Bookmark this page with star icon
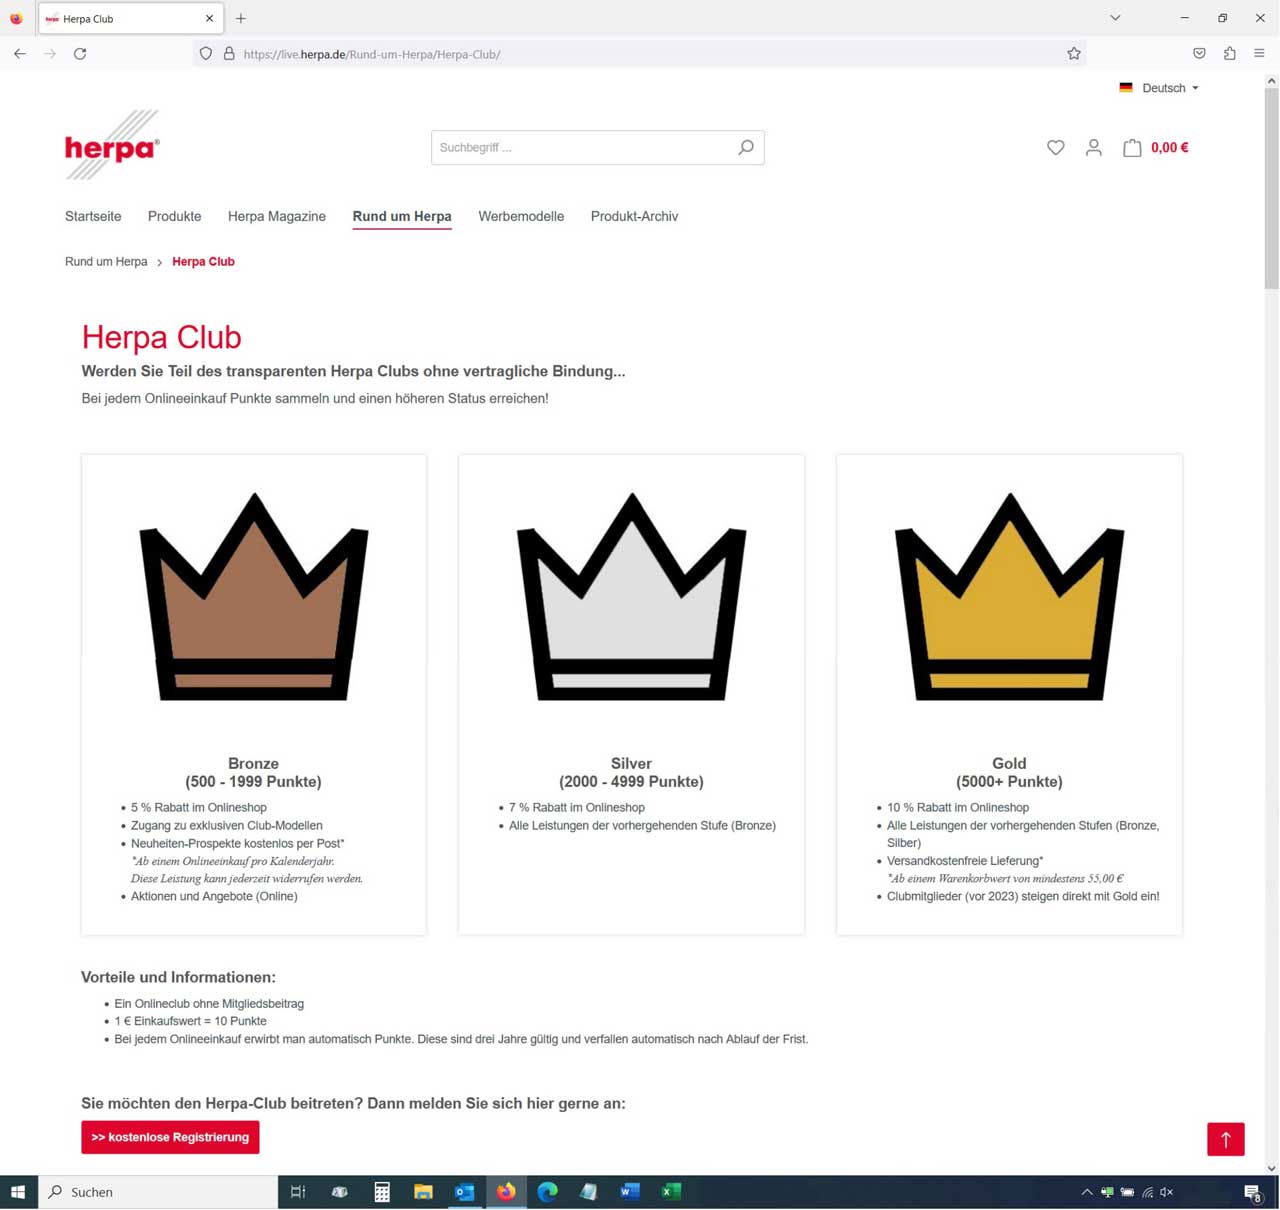Image resolution: width=1280 pixels, height=1210 pixels. pyautogui.click(x=1074, y=54)
